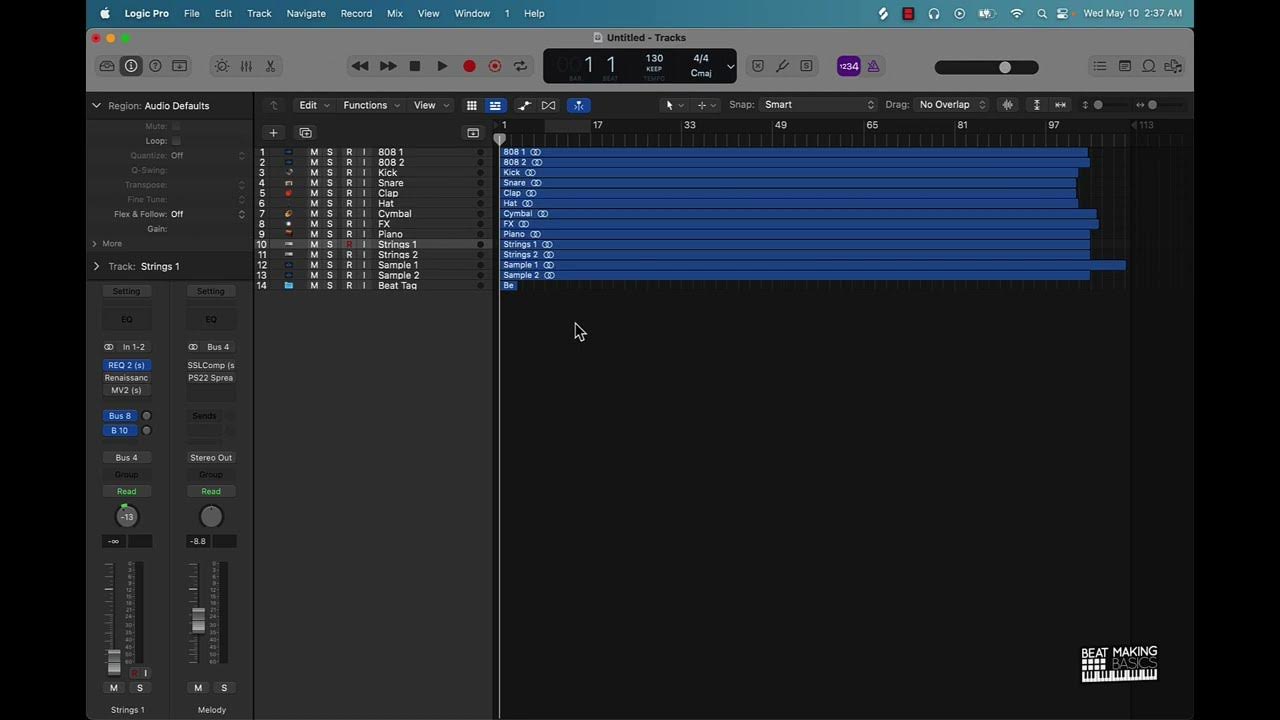The height and width of the screenshot is (720, 1280).
Task: Click the waveform zoom icon
Action: [1008, 105]
